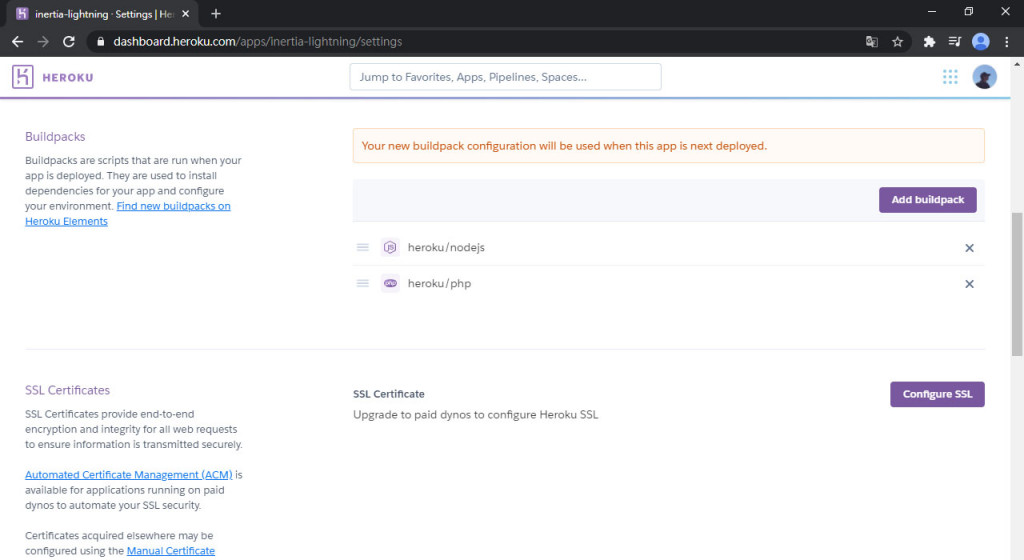This screenshot has width=1024, height=560.
Task: Remove the heroku/php buildpack
Action: click(x=969, y=284)
